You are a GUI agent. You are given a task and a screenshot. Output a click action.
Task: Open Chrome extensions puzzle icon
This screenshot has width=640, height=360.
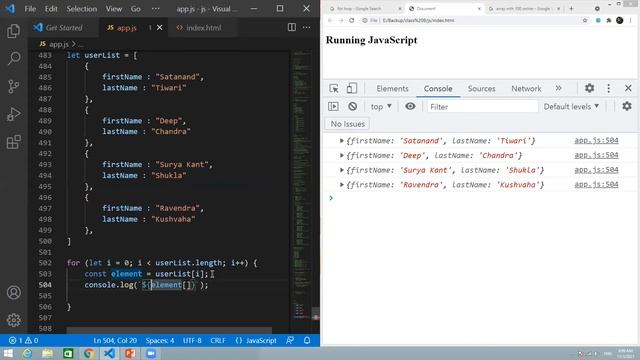609,20
